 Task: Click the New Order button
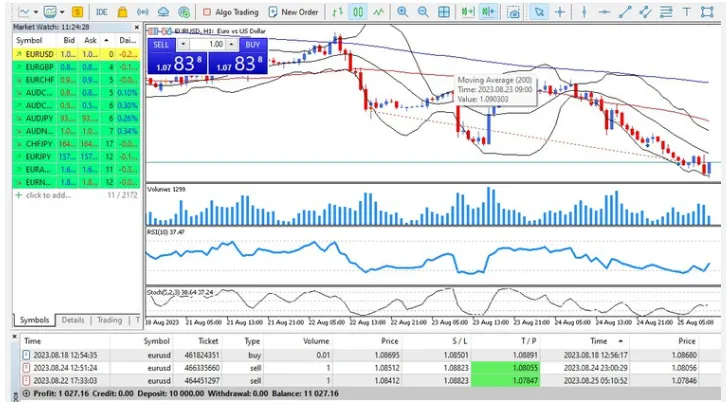[x=294, y=12]
